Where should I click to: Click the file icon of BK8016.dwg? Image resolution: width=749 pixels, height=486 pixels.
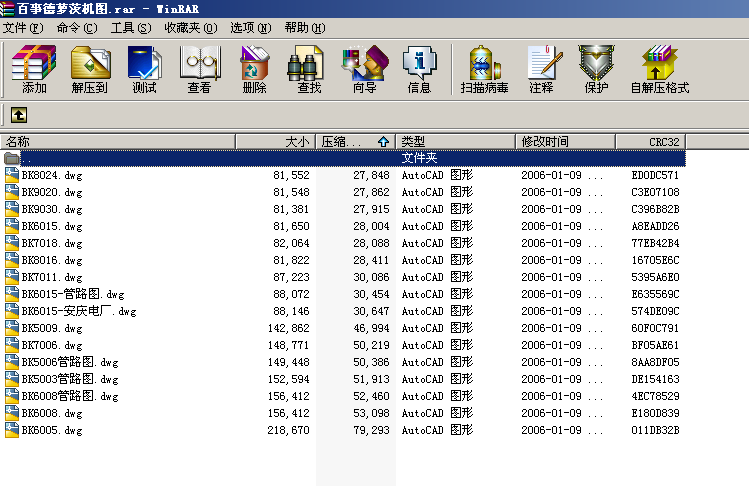[11, 260]
